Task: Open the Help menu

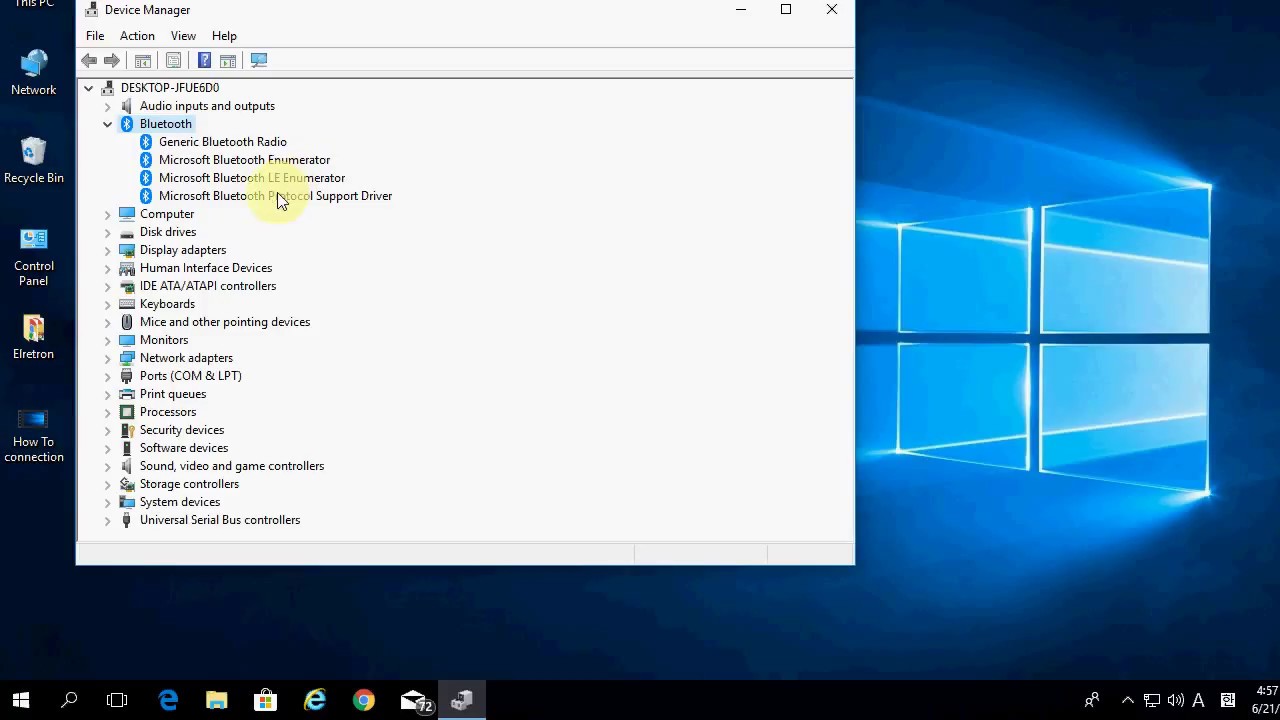Action: coord(224,36)
